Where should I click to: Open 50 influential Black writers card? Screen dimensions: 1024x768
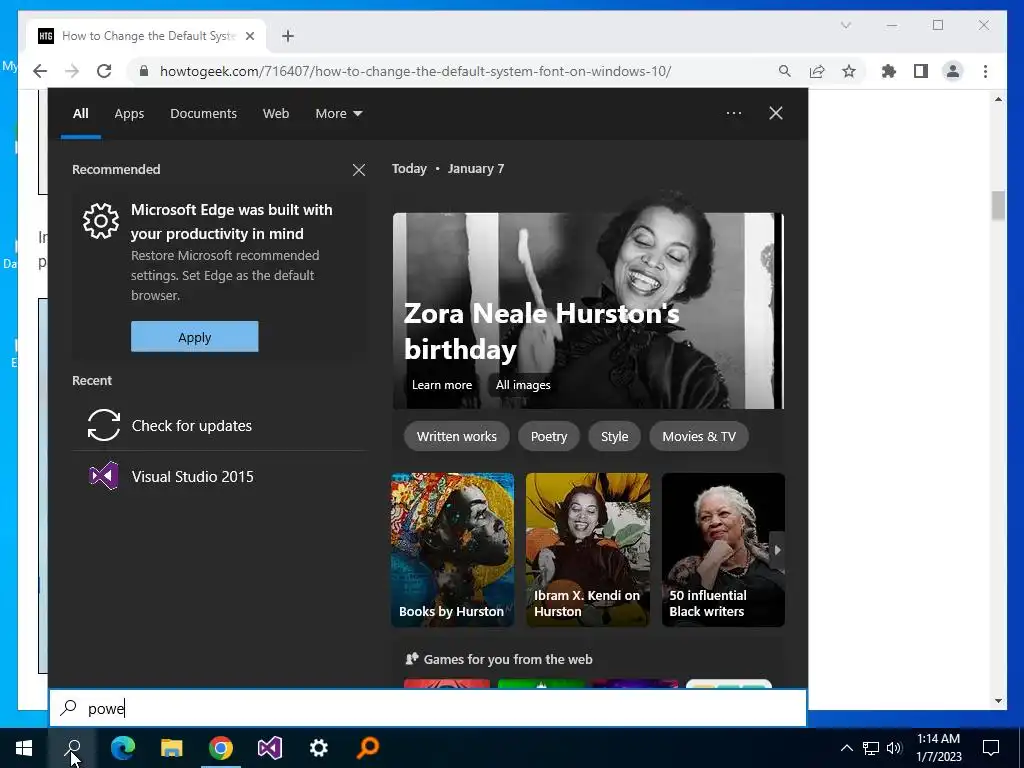coord(723,550)
